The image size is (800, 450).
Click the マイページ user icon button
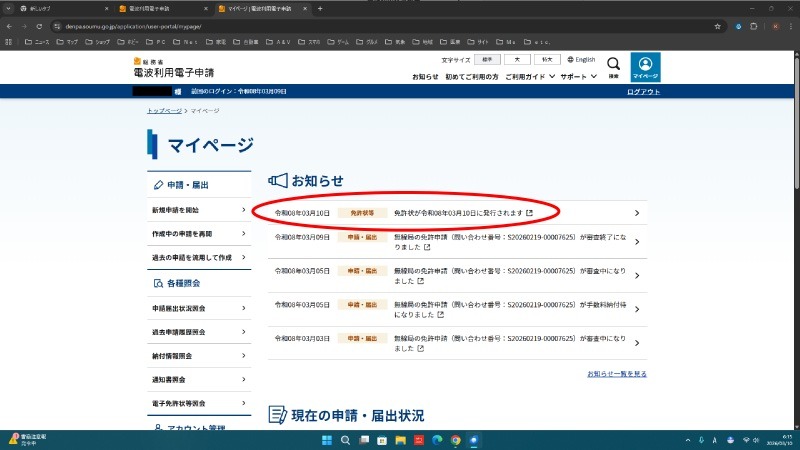click(645, 66)
